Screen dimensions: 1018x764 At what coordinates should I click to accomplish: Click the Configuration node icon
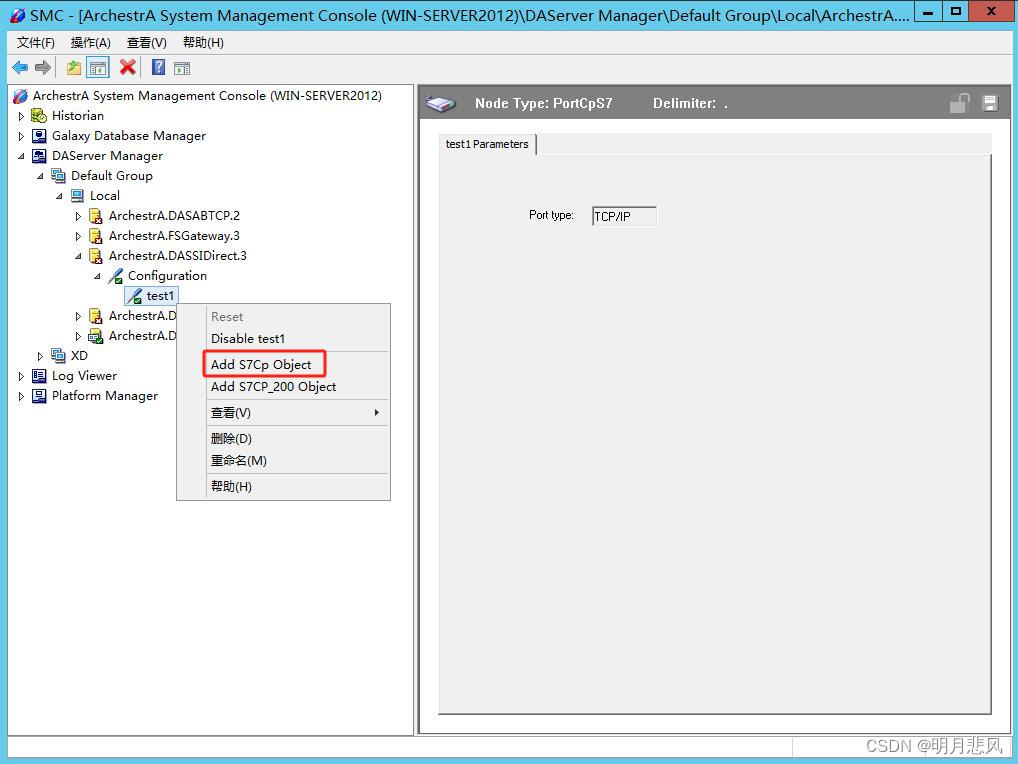(x=115, y=276)
